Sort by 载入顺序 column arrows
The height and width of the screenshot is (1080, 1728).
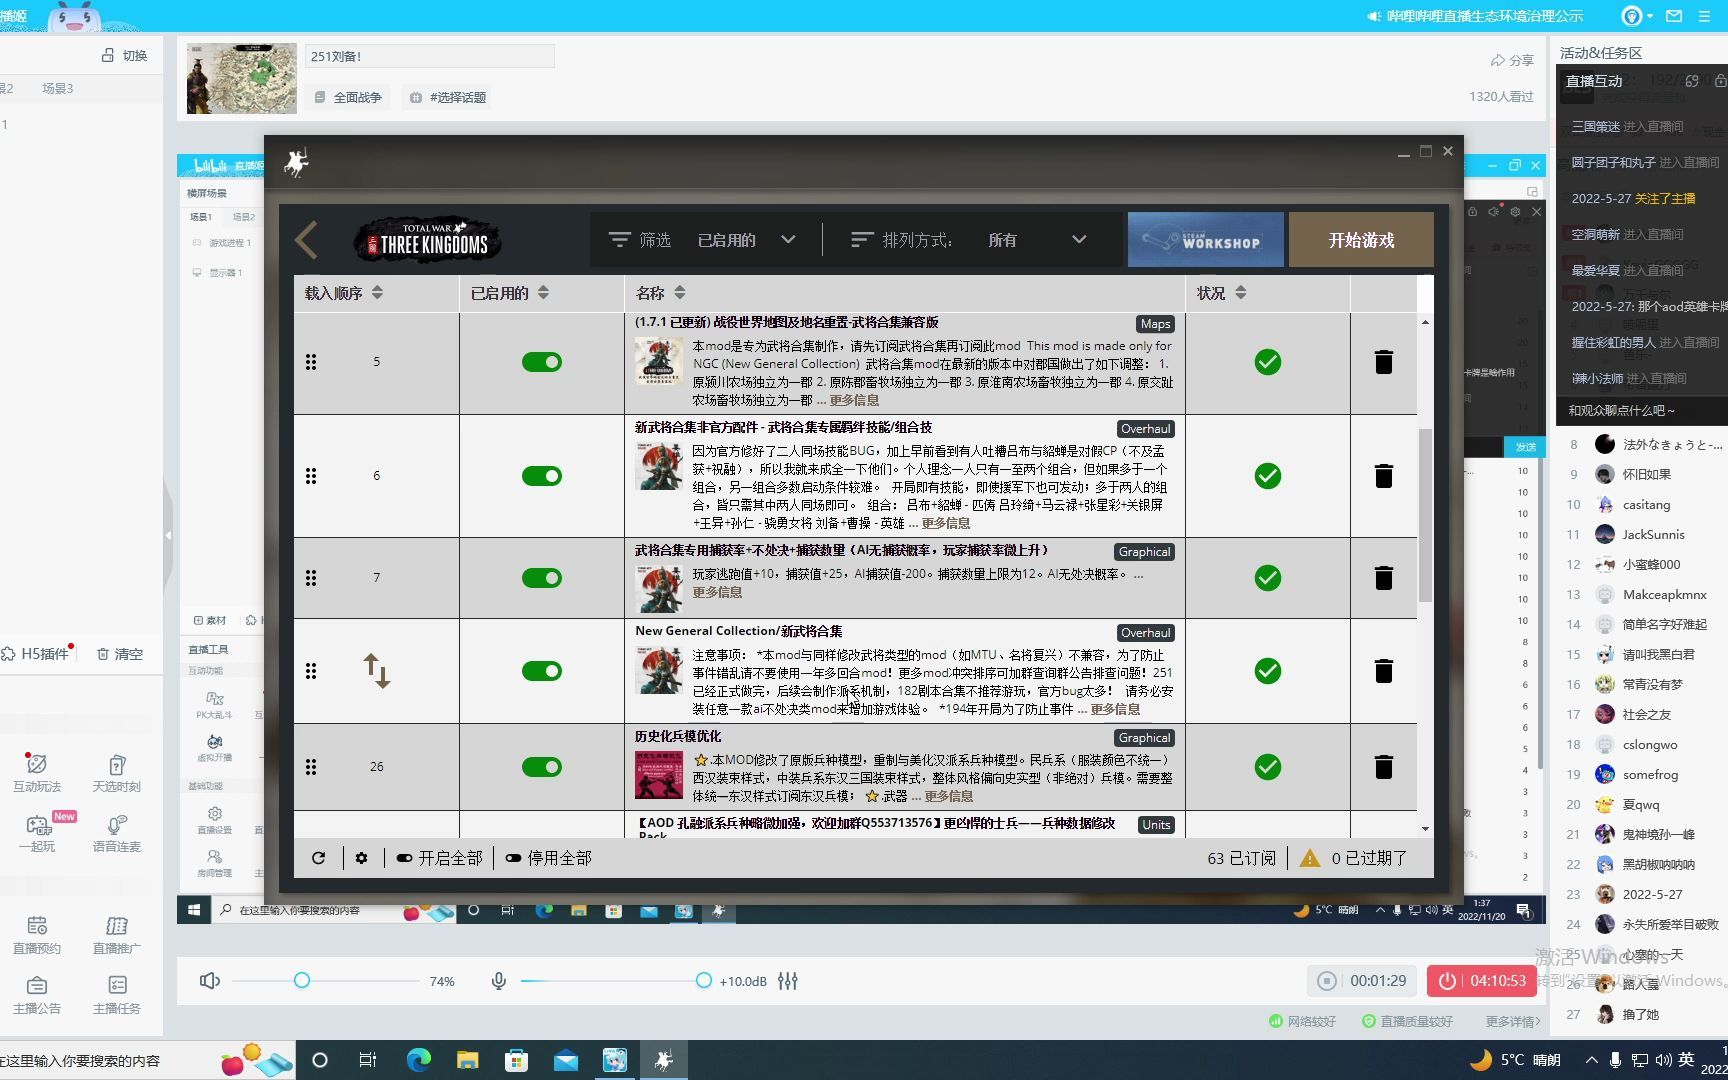point(377,293)
